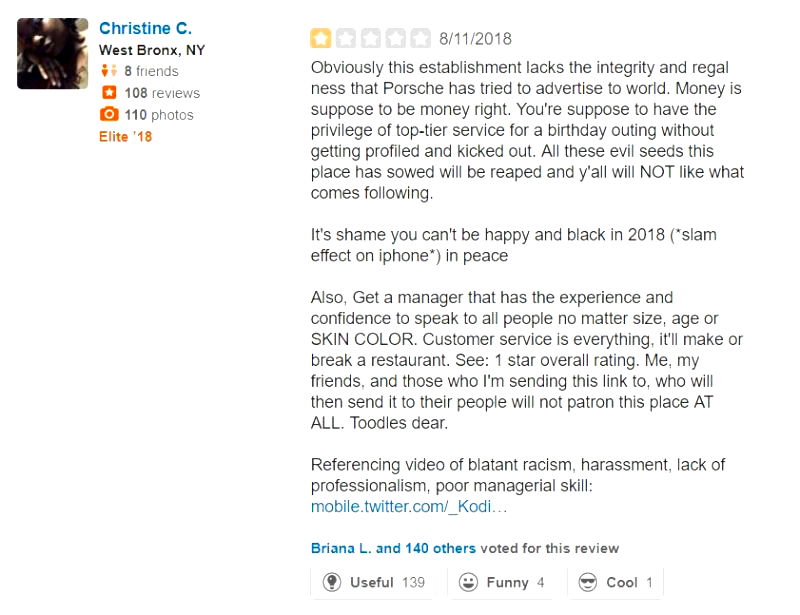Viewport: 800px width, 615px height.
Task: Click the 8/11/2018 review date
Action: [475, 39]
